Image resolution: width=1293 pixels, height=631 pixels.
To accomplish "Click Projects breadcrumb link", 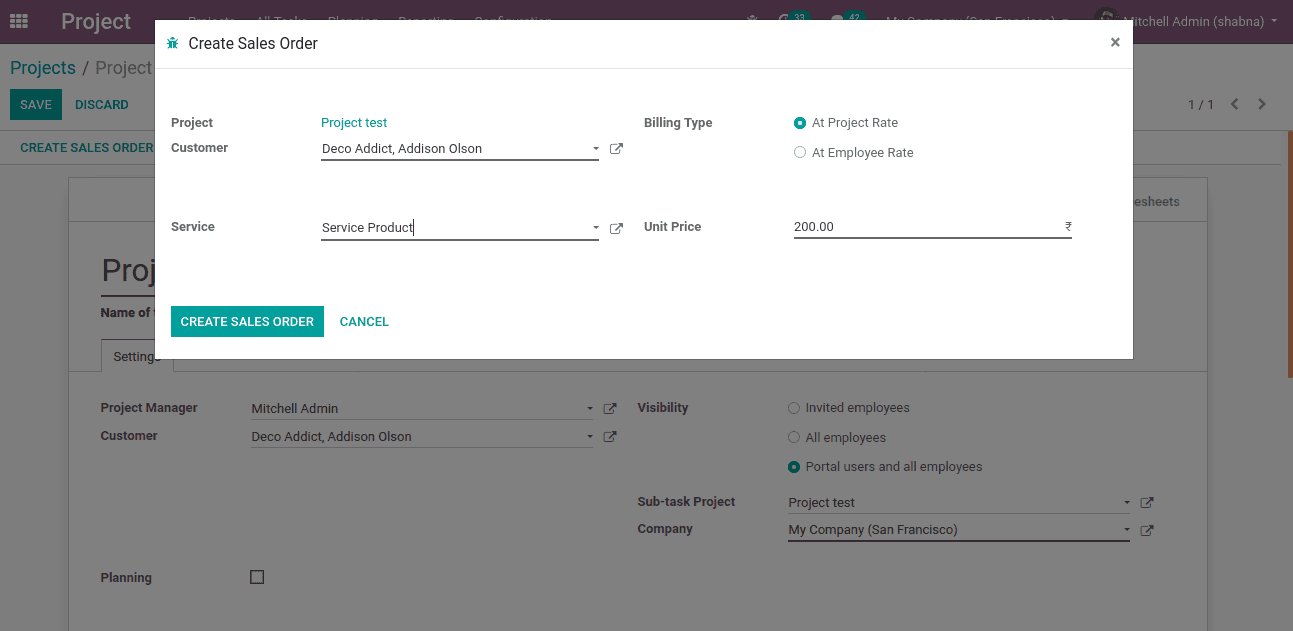I will click(x=43, y=68).
